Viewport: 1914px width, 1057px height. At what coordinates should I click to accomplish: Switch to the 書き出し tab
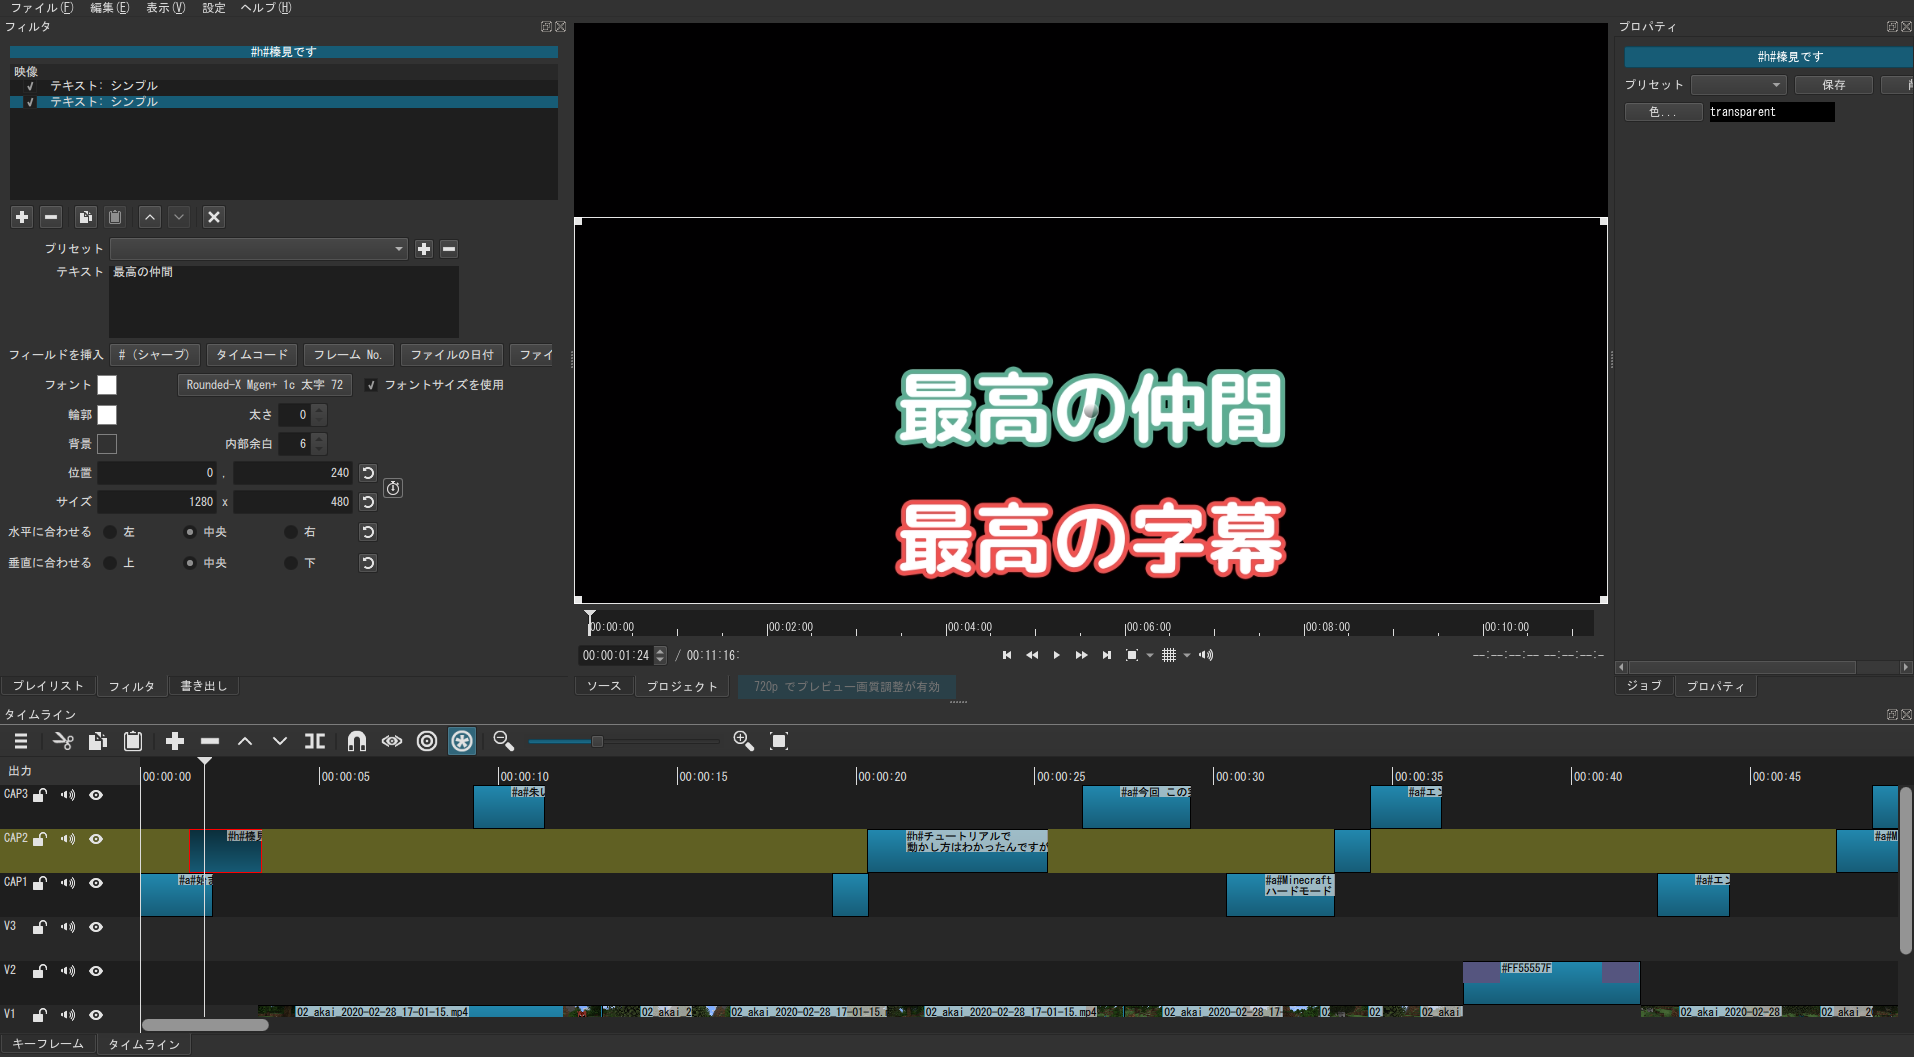pos(203,685)
